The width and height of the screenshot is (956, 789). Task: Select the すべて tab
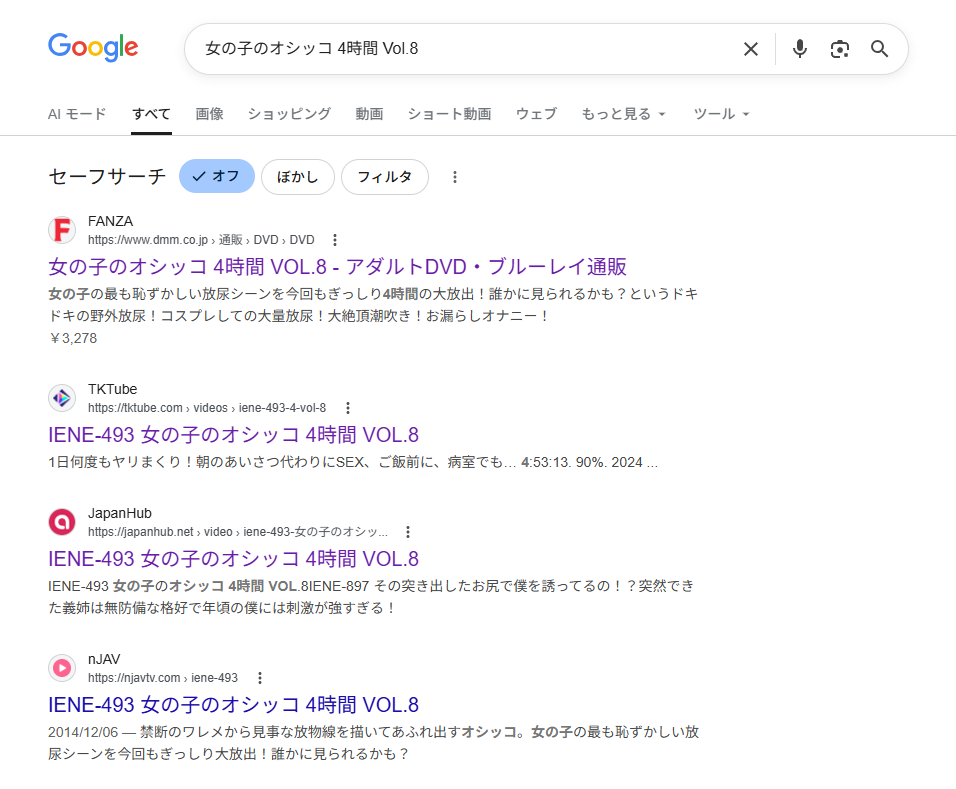tap(152, 114)
